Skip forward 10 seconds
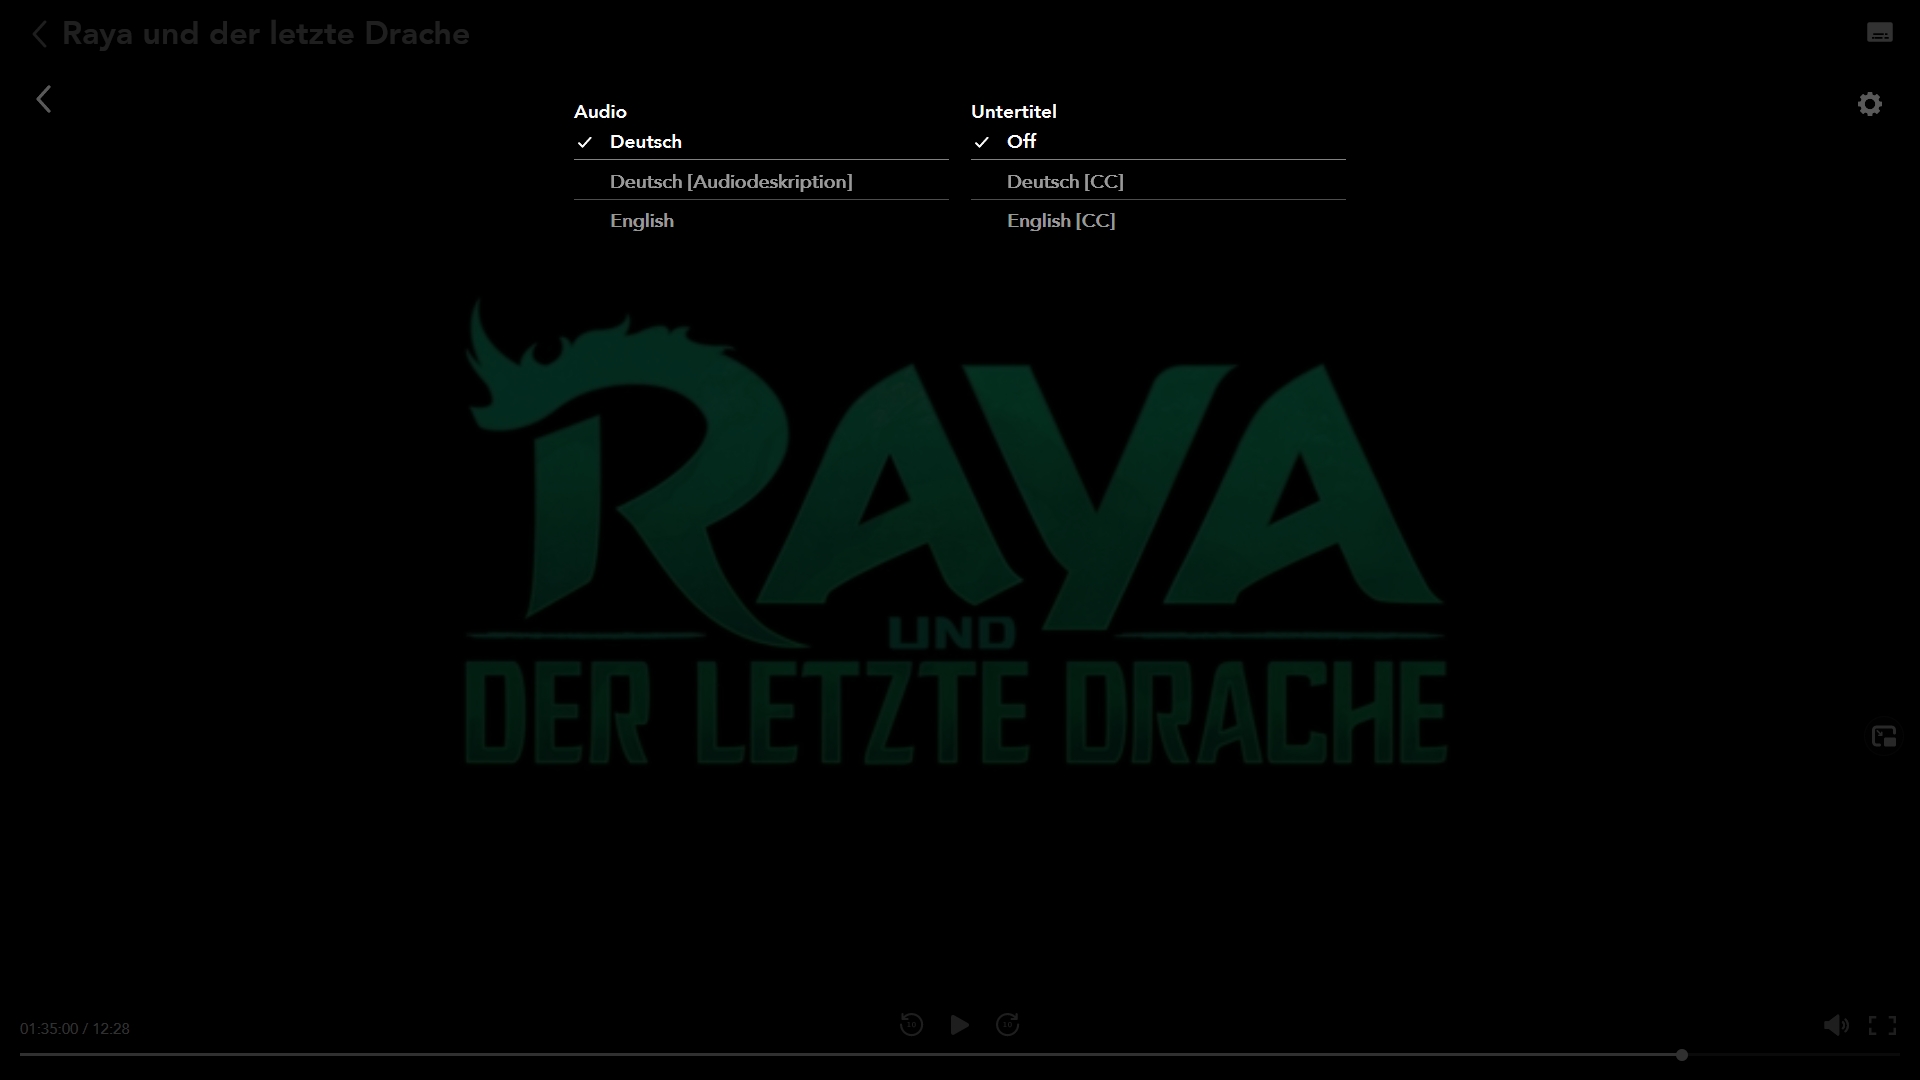Image resolution: width=1920 pixels, height=1080 pixels. 1007,1025
